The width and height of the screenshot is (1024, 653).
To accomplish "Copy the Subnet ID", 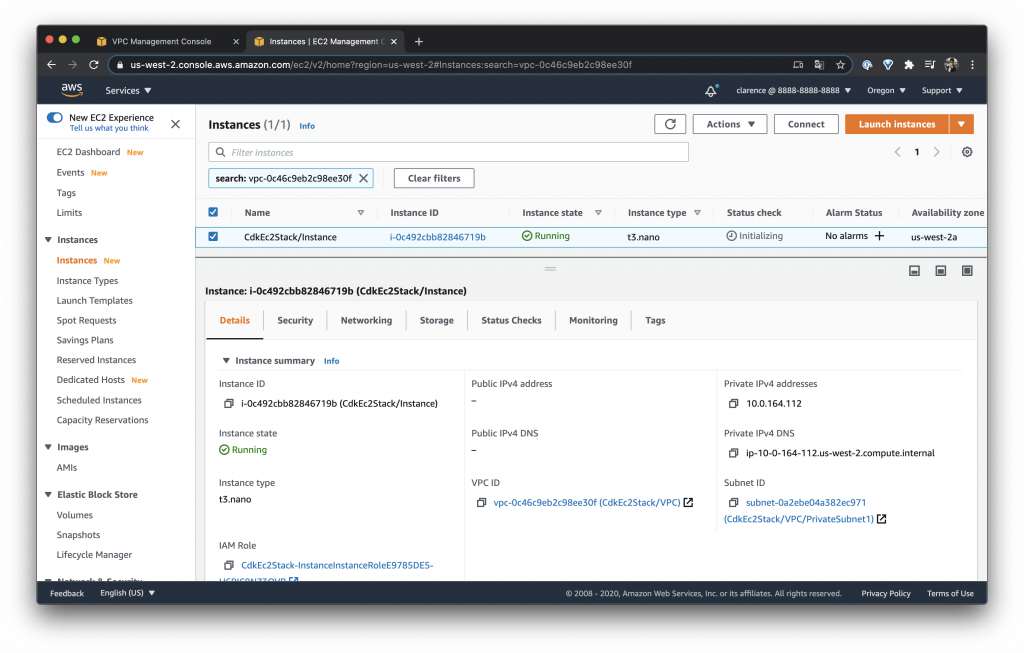I will 733,503.
